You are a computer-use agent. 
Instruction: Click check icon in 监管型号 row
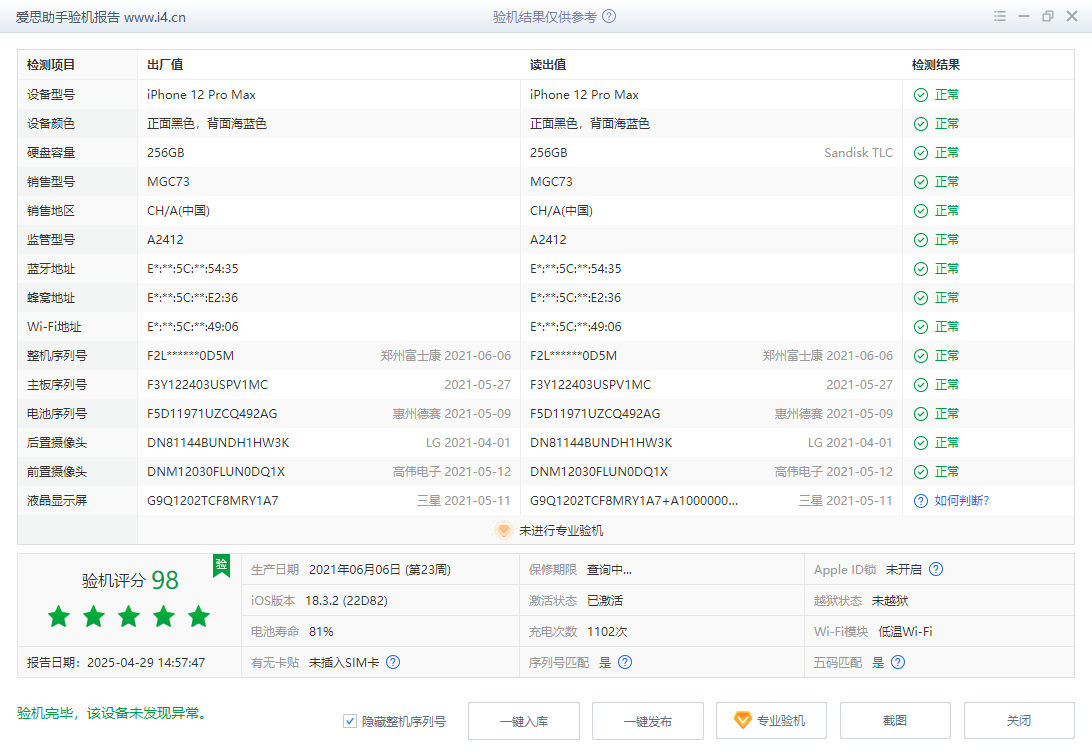921,239
